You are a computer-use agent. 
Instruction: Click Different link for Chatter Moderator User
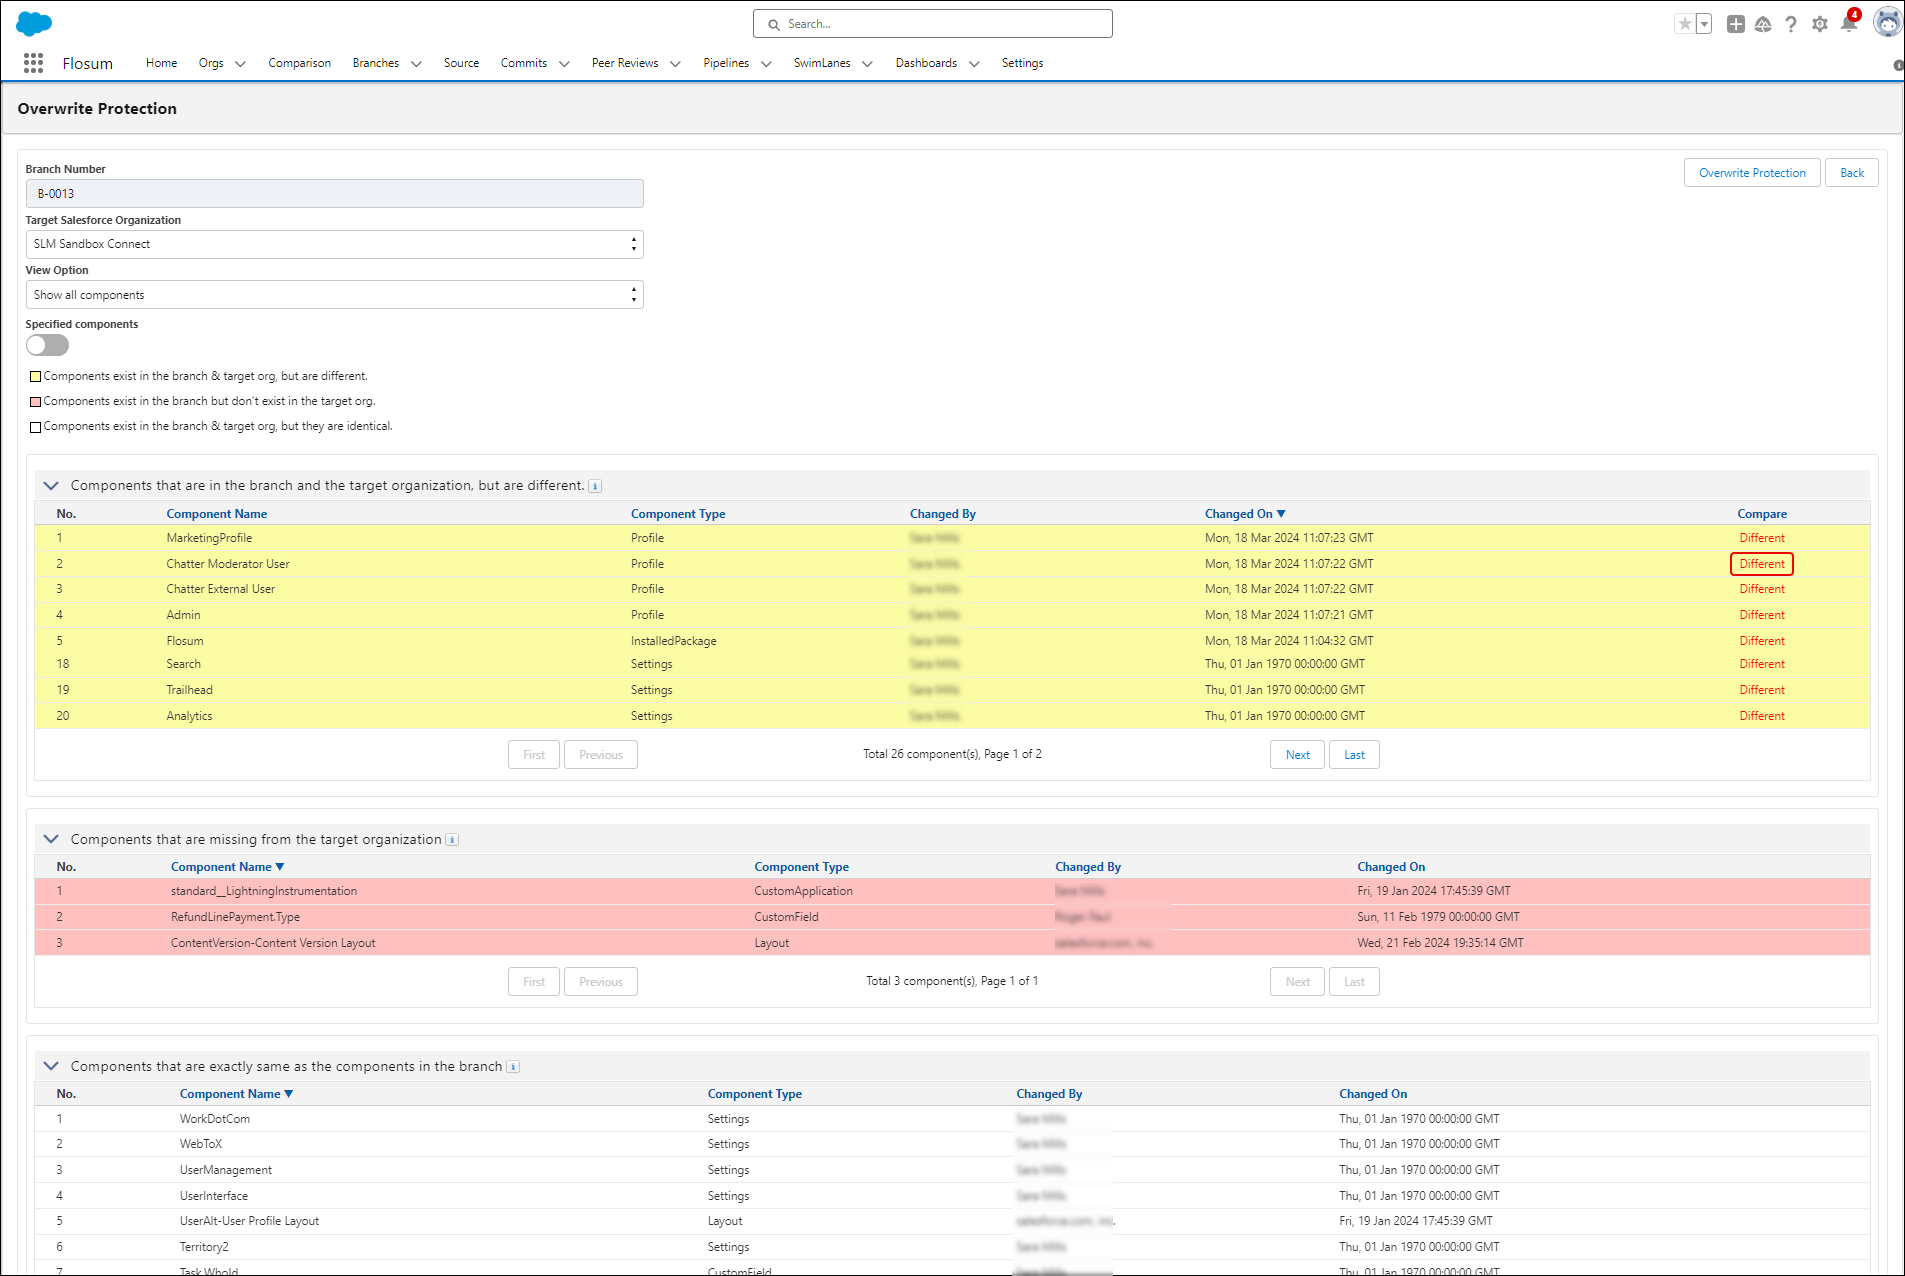[1762, 564]
